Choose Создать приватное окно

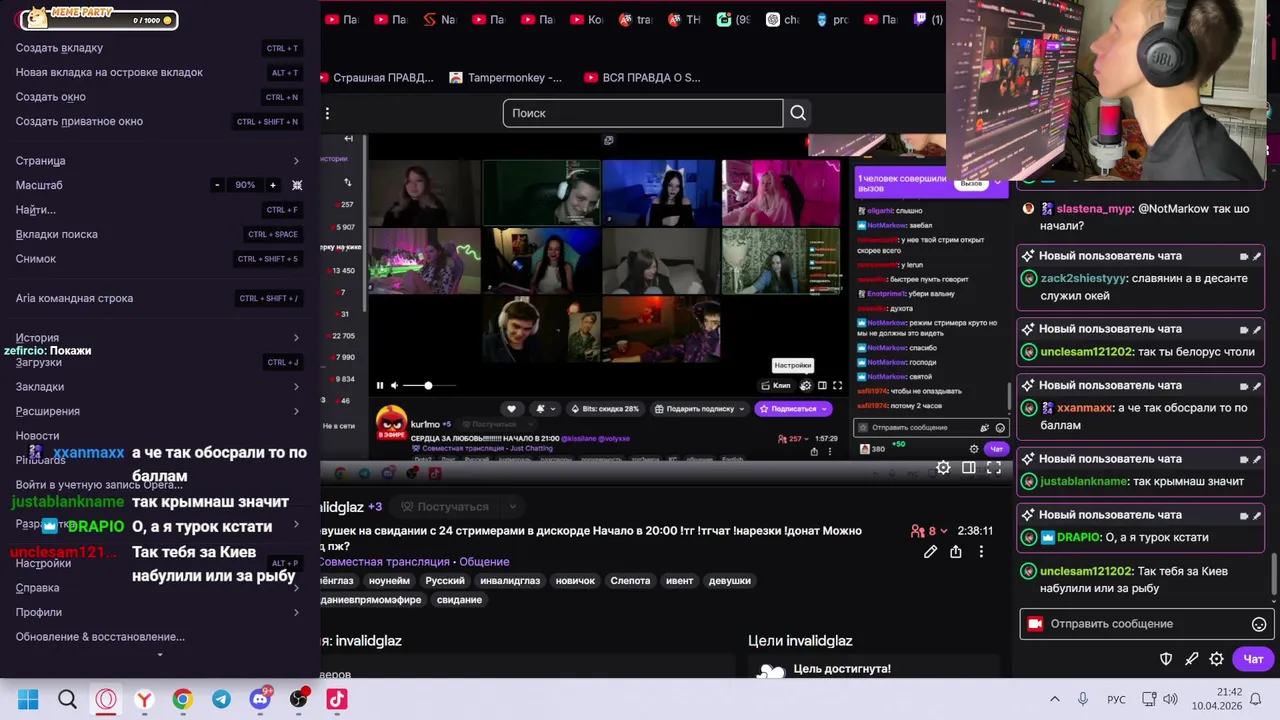[159, 121]
